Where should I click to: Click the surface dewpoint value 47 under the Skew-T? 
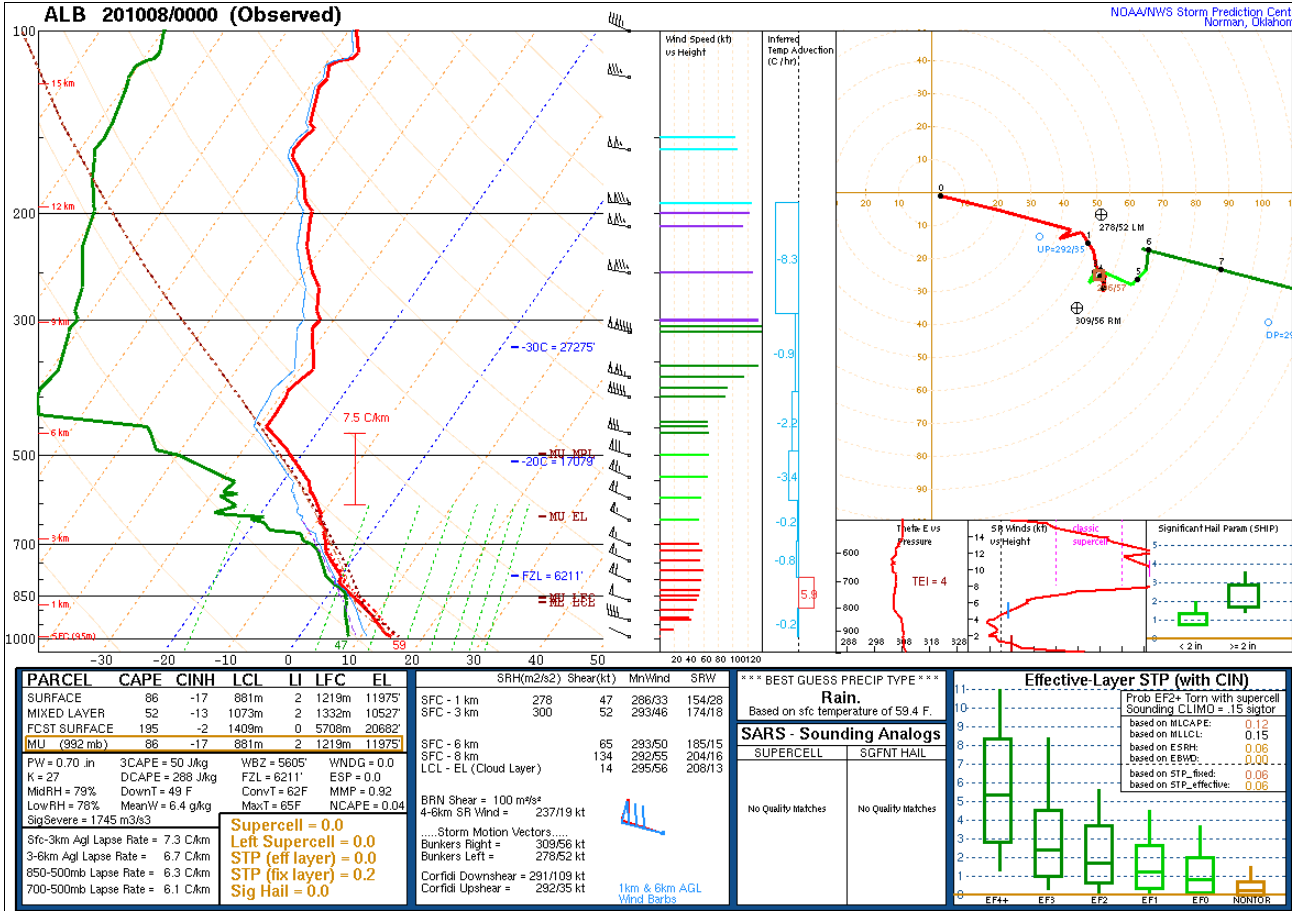pos(341,646)
